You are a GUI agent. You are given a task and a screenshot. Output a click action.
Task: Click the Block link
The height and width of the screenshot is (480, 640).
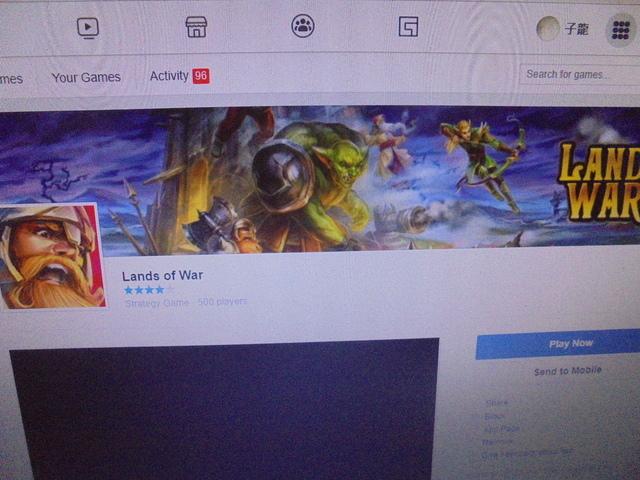coord(495,416)
